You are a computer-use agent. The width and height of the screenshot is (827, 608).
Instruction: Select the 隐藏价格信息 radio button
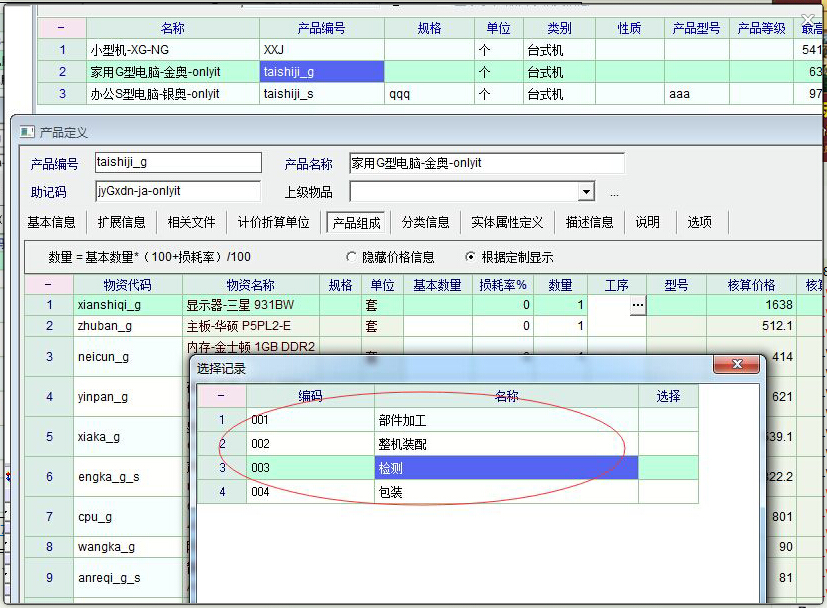click(x=351, y=257)
